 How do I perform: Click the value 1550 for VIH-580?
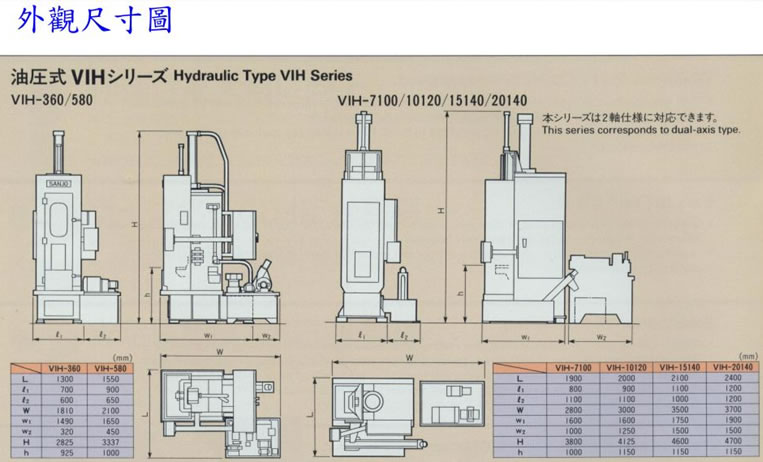(x=110, y=379)
